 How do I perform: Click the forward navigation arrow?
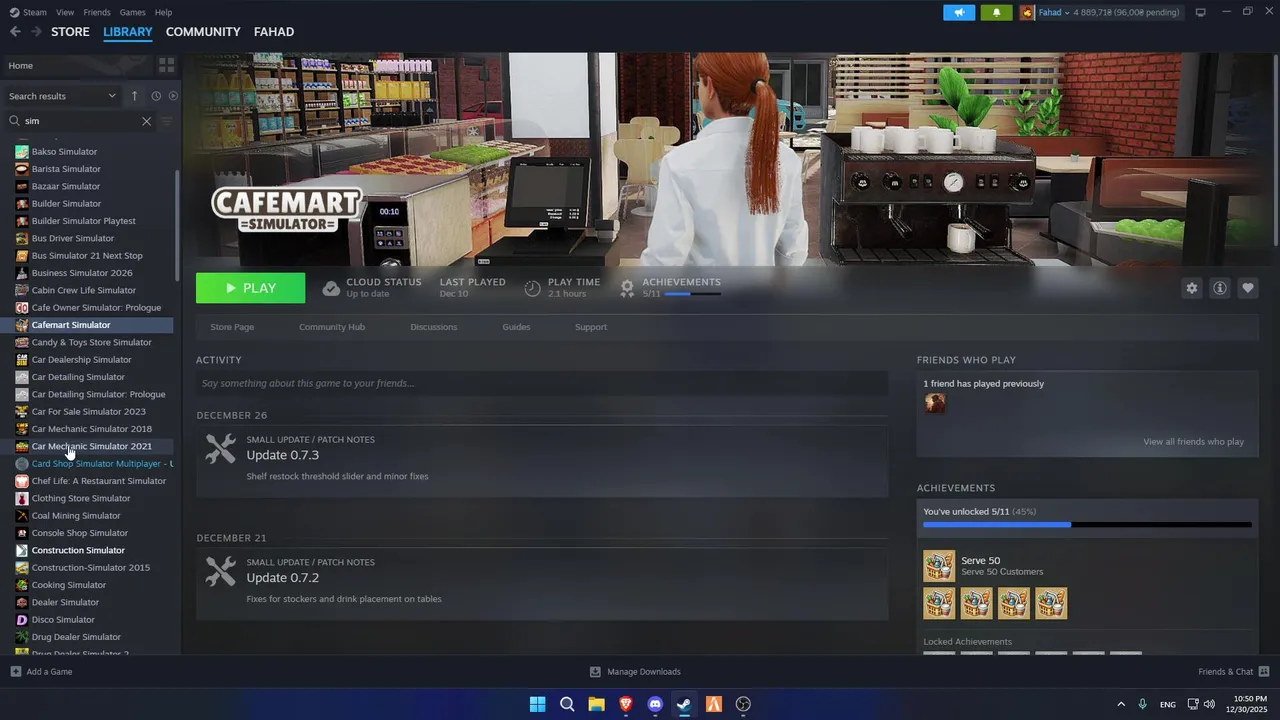point(36,32)
